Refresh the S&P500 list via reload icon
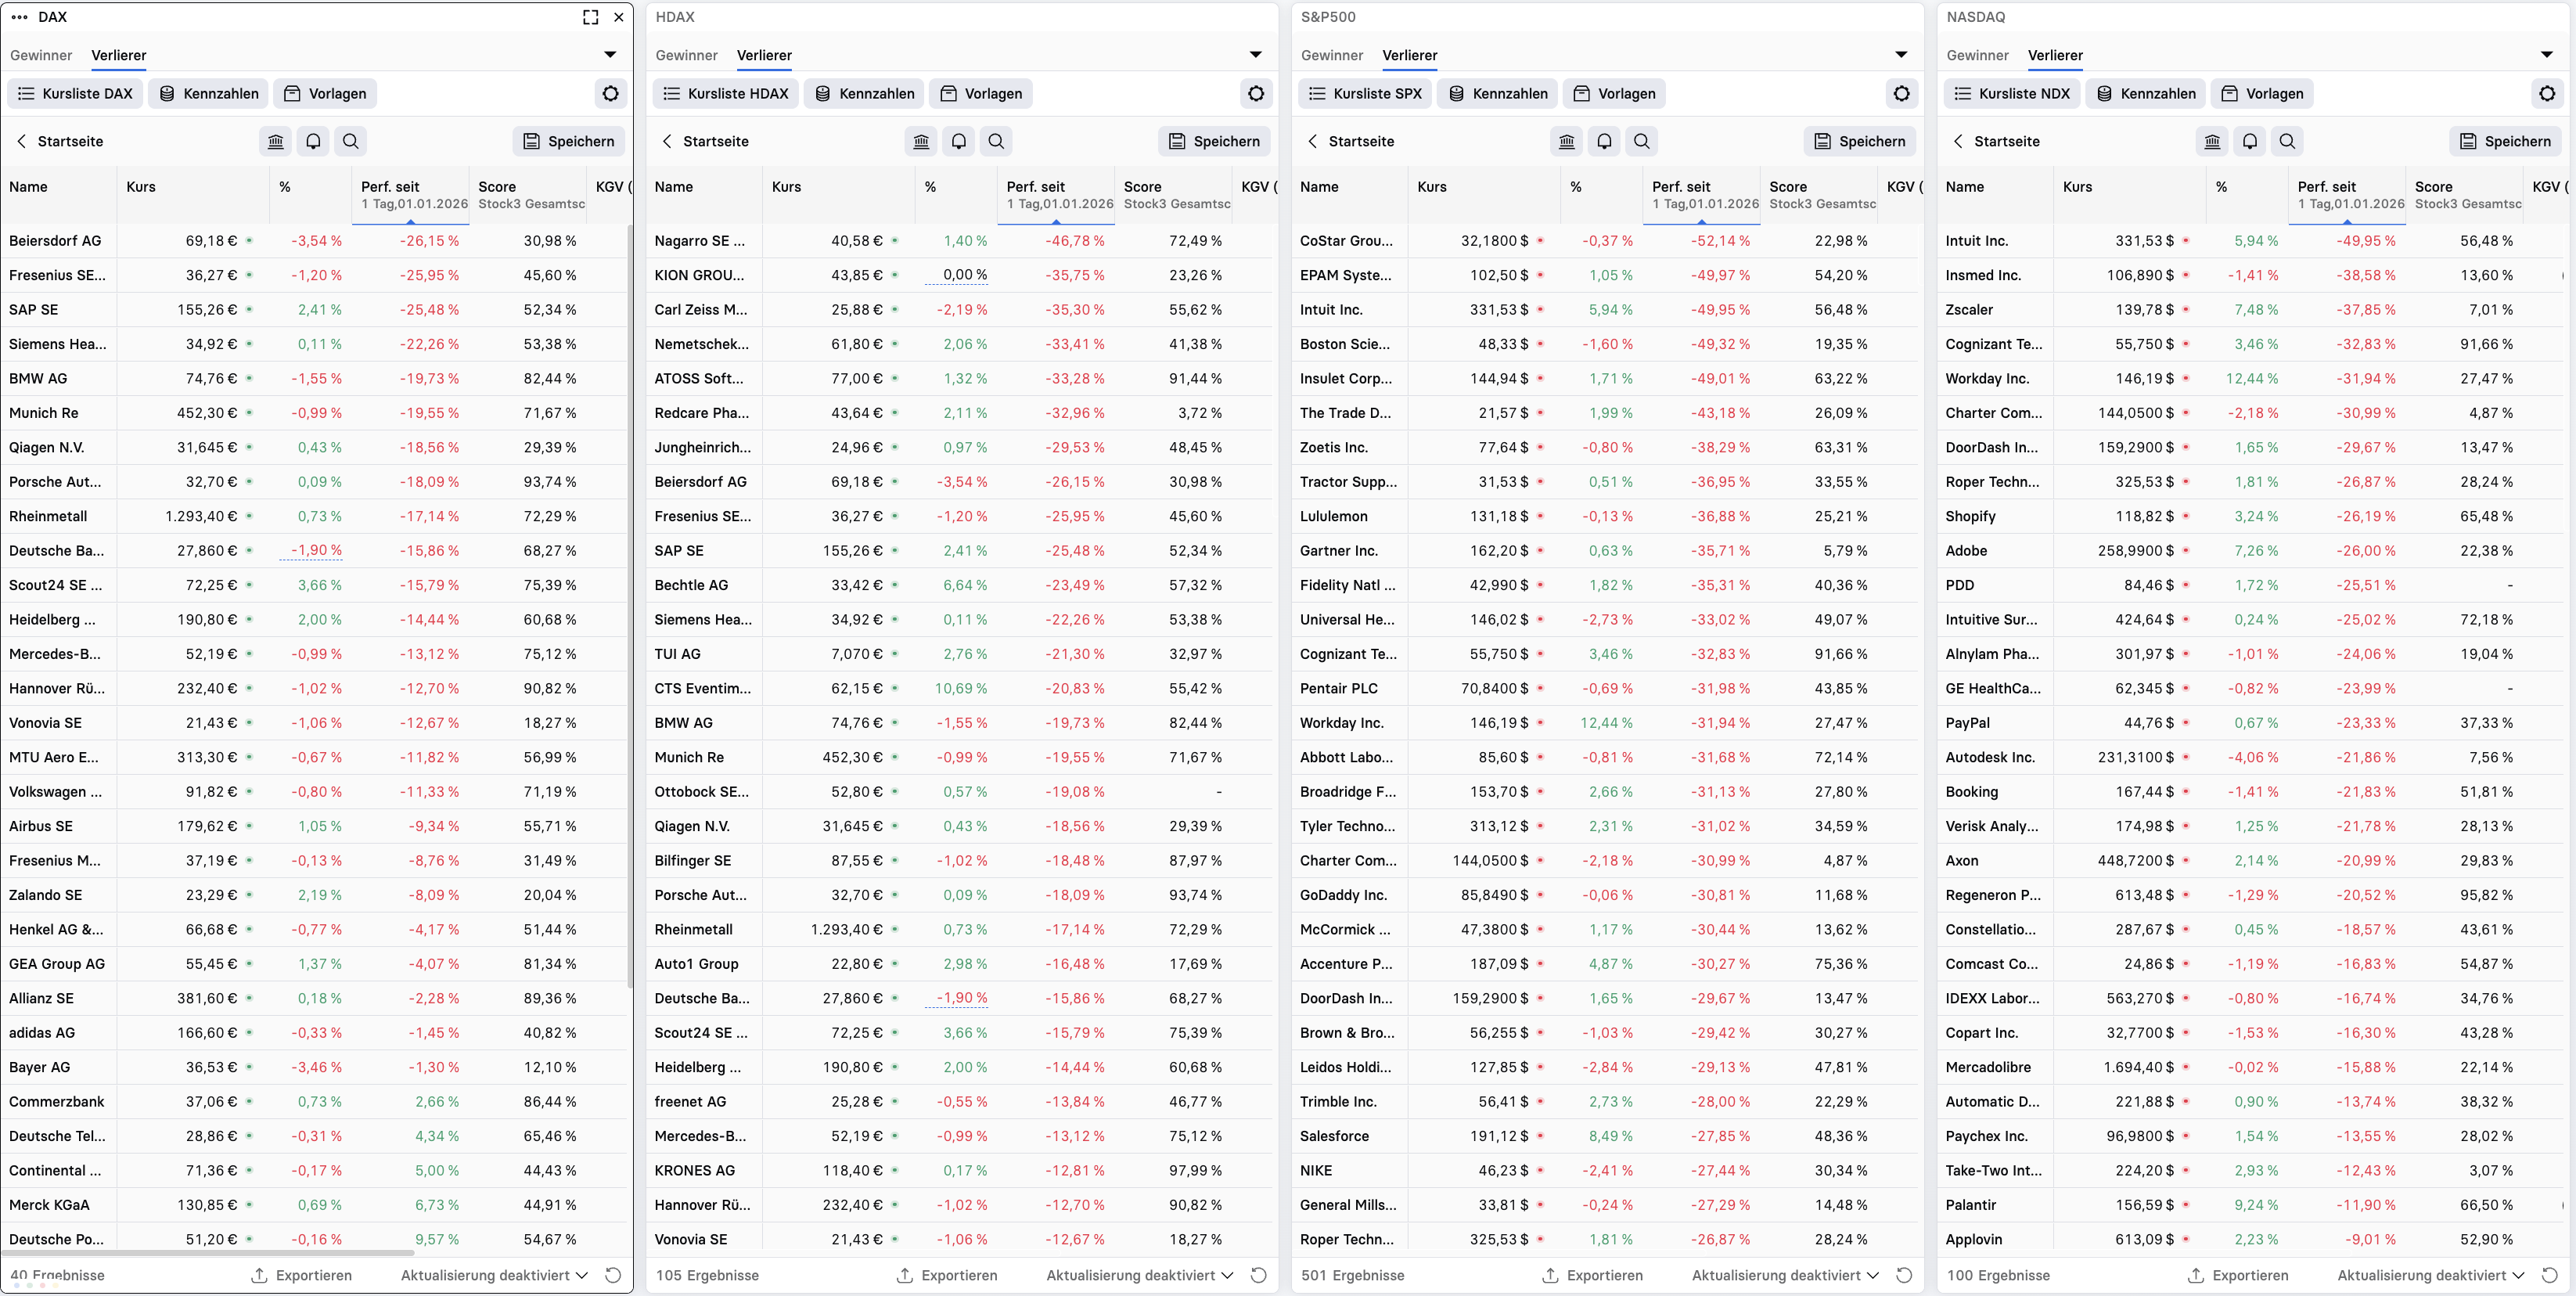The image size is (2576, 1296). [1904, 1275]
